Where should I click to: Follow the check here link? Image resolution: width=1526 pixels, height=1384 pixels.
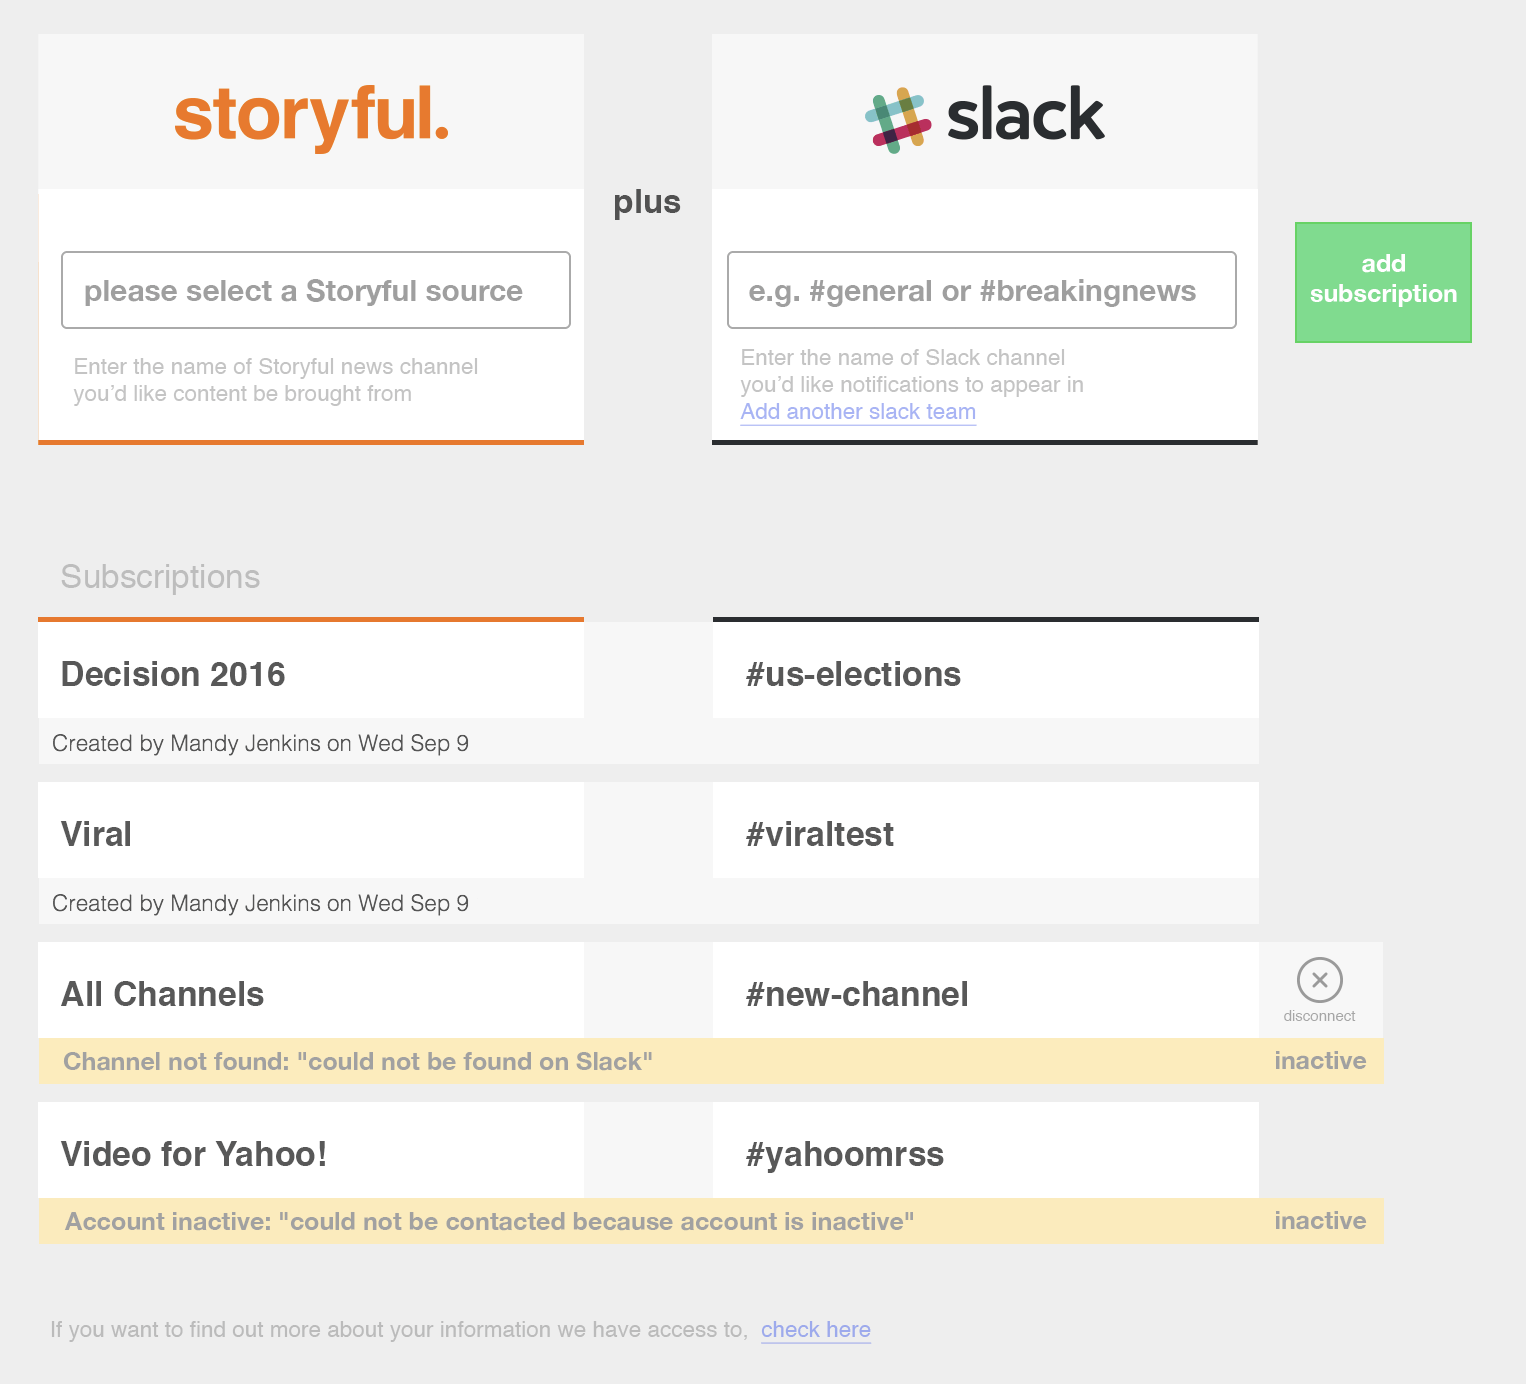point(816,1330)
